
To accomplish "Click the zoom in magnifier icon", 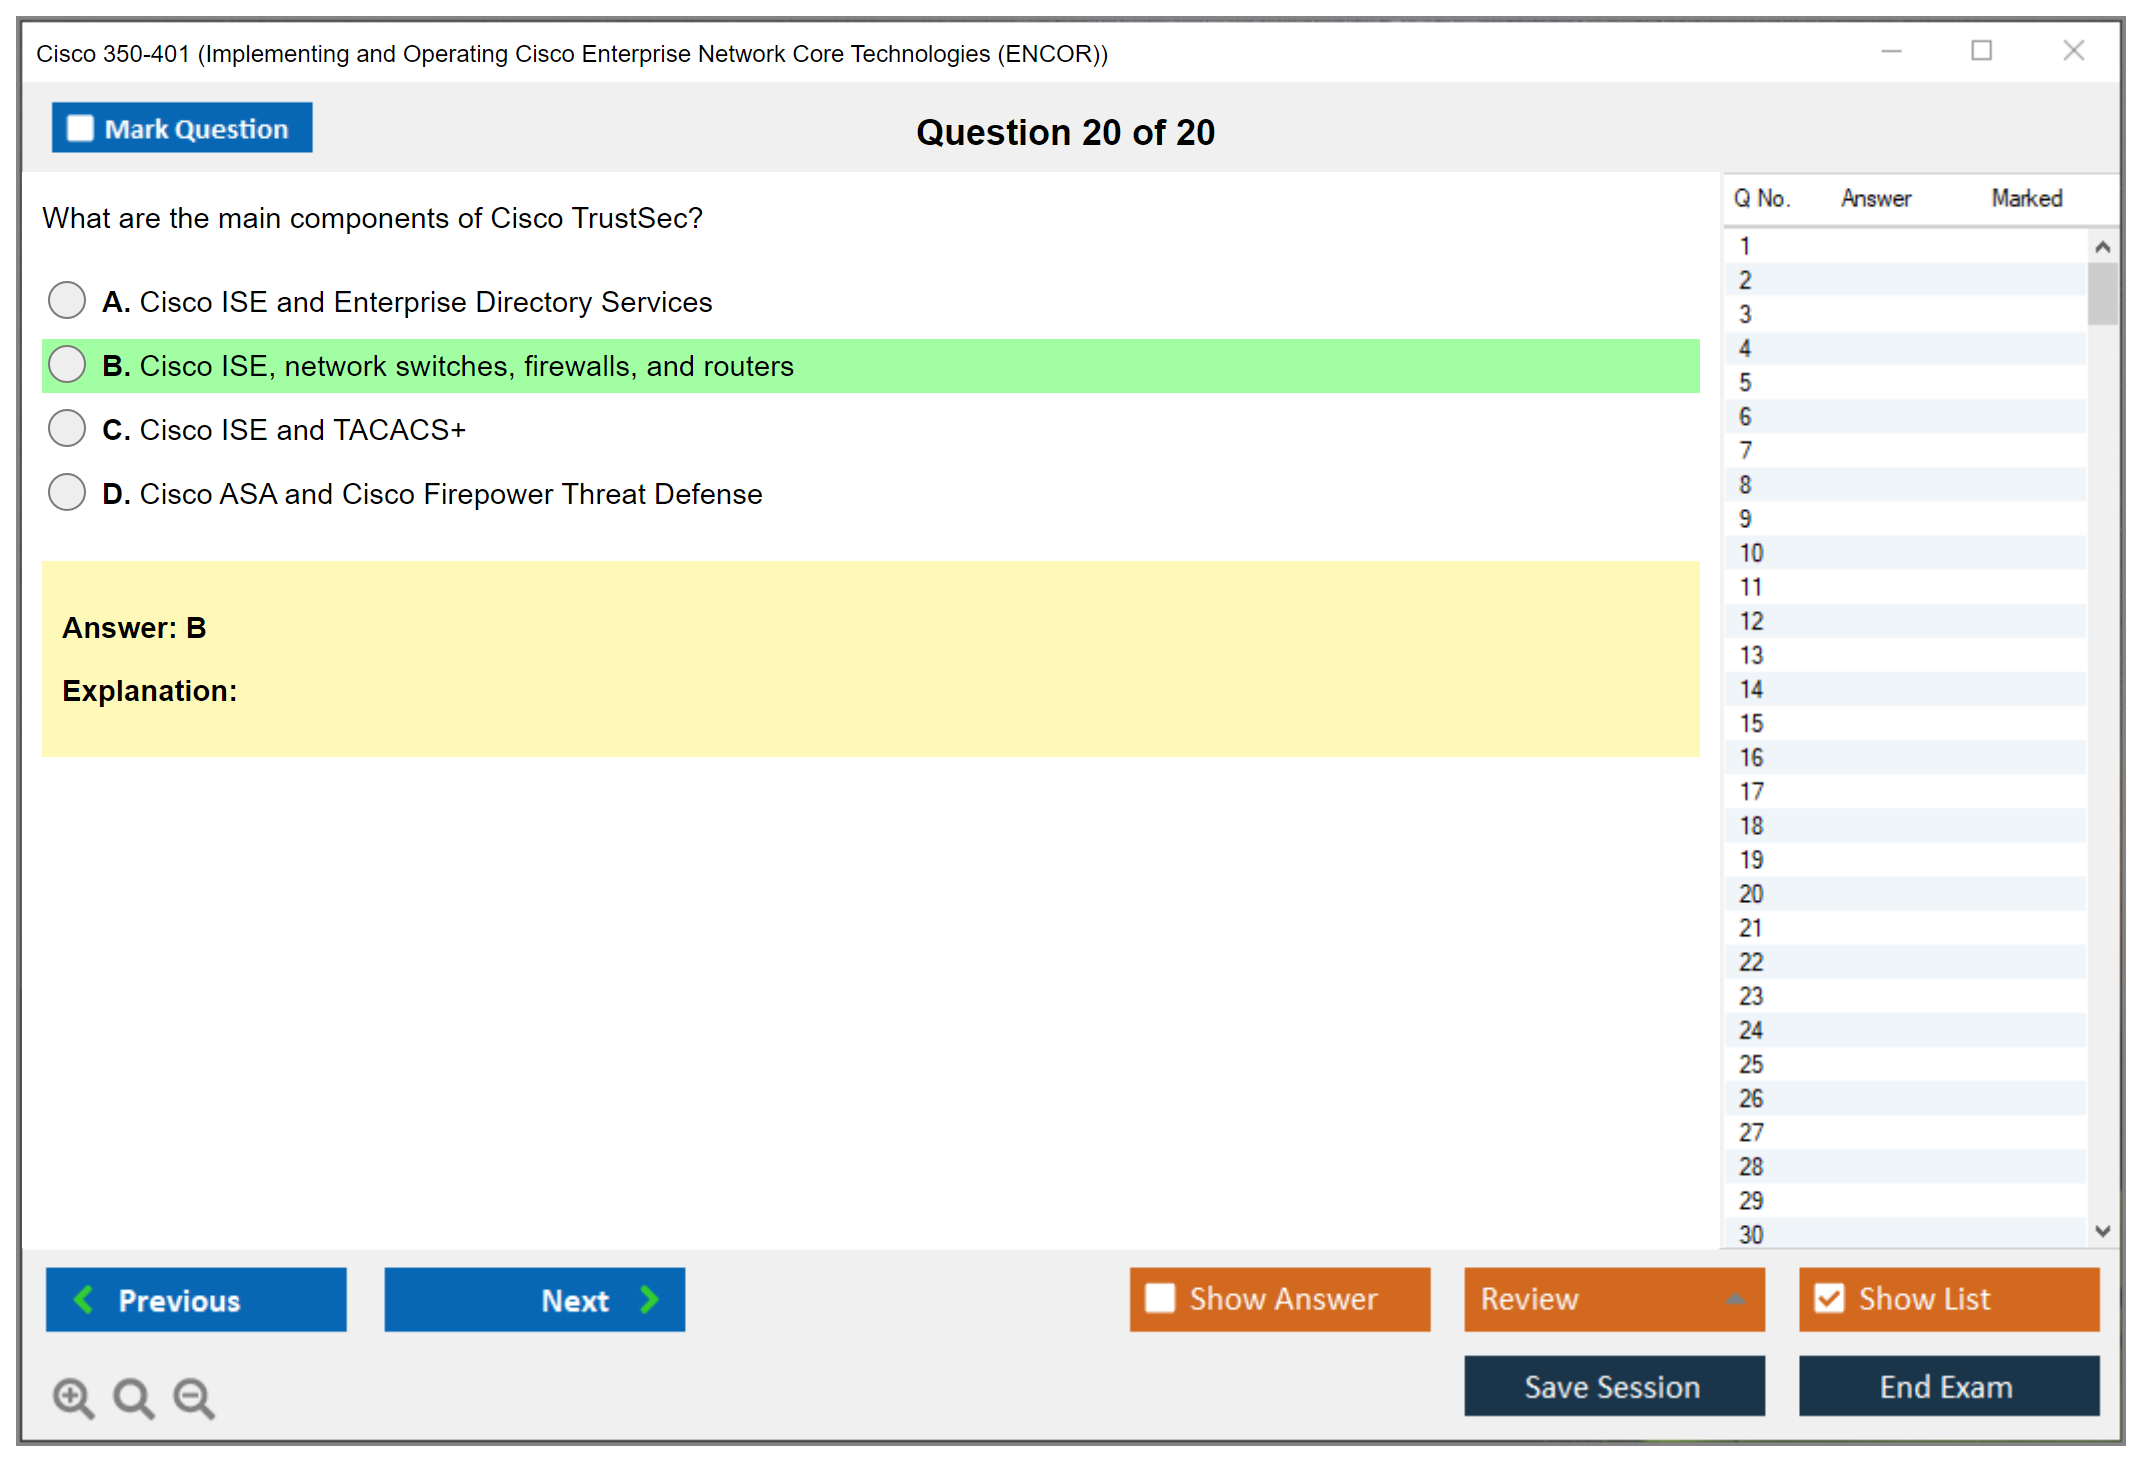I will (73, 1397).
